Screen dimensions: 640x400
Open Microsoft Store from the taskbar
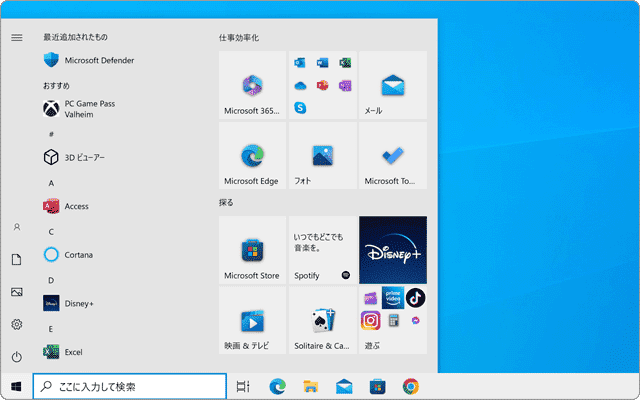pos(378,386)
